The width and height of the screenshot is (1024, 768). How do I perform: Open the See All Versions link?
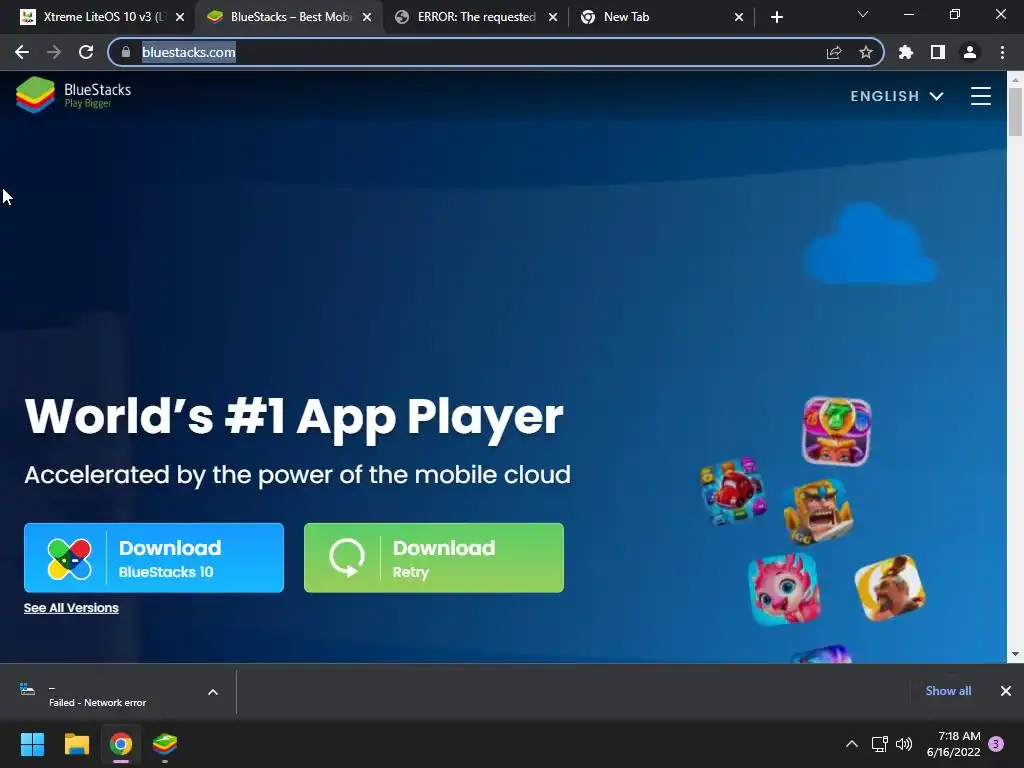[x=71, y=608]
